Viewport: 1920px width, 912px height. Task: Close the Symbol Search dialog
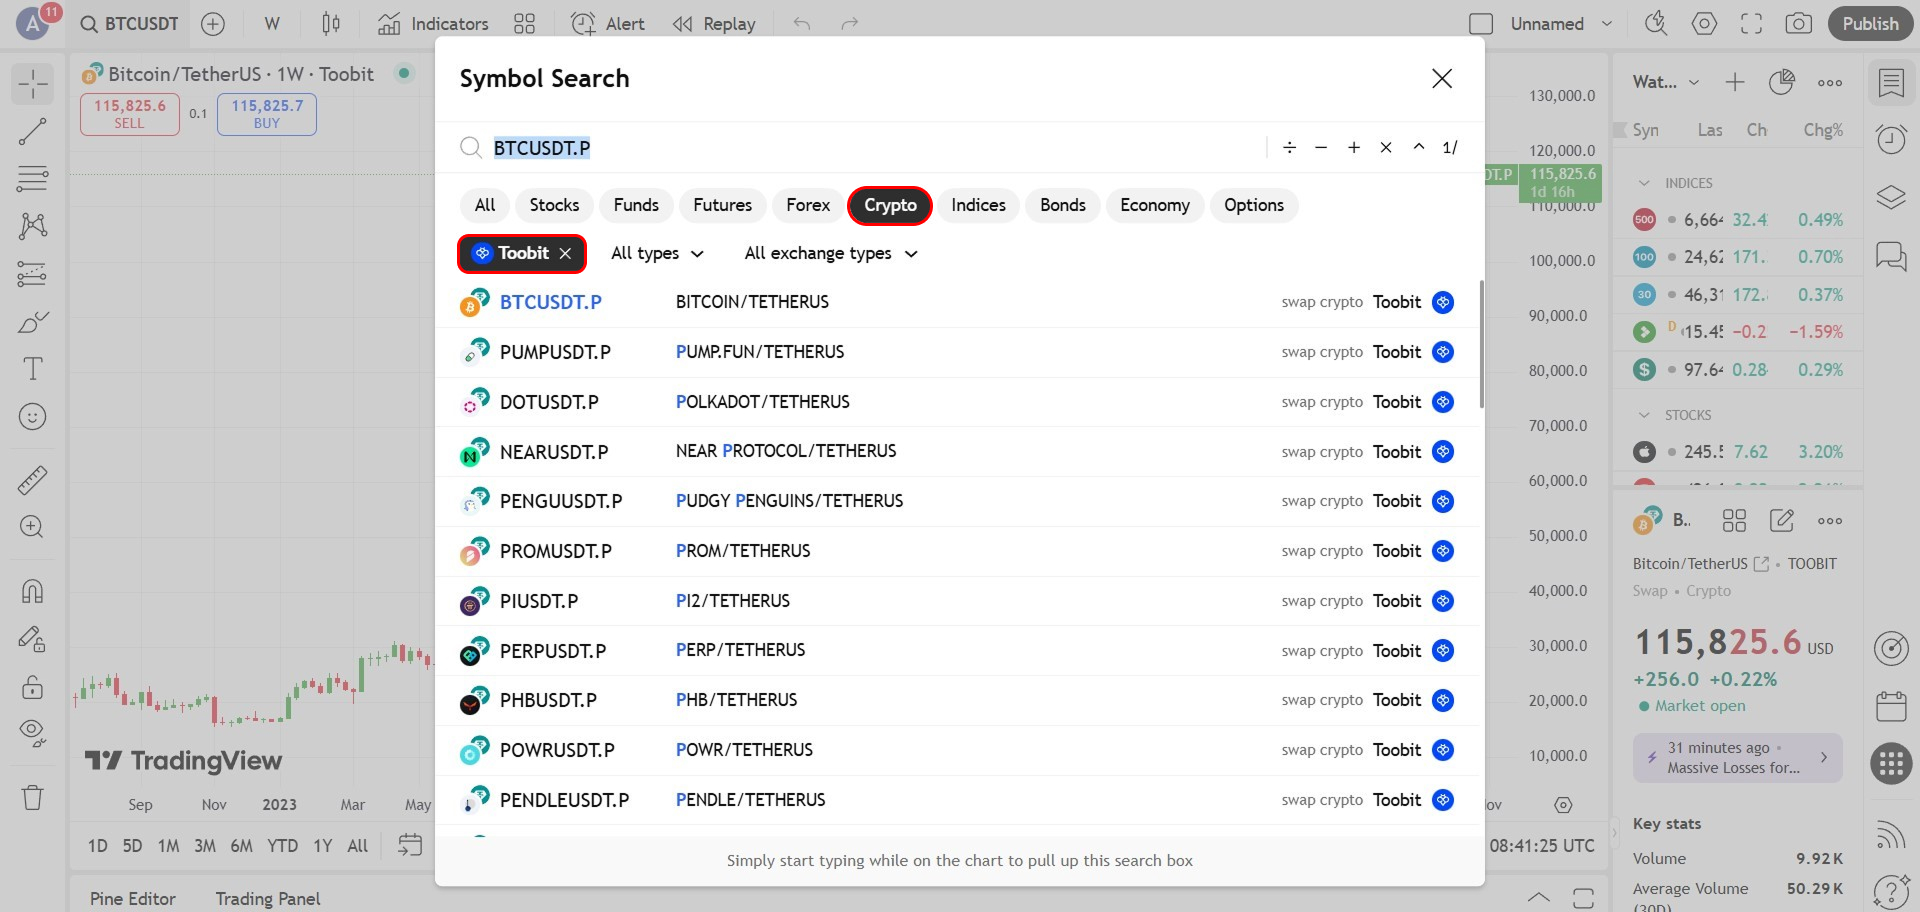1441,79
